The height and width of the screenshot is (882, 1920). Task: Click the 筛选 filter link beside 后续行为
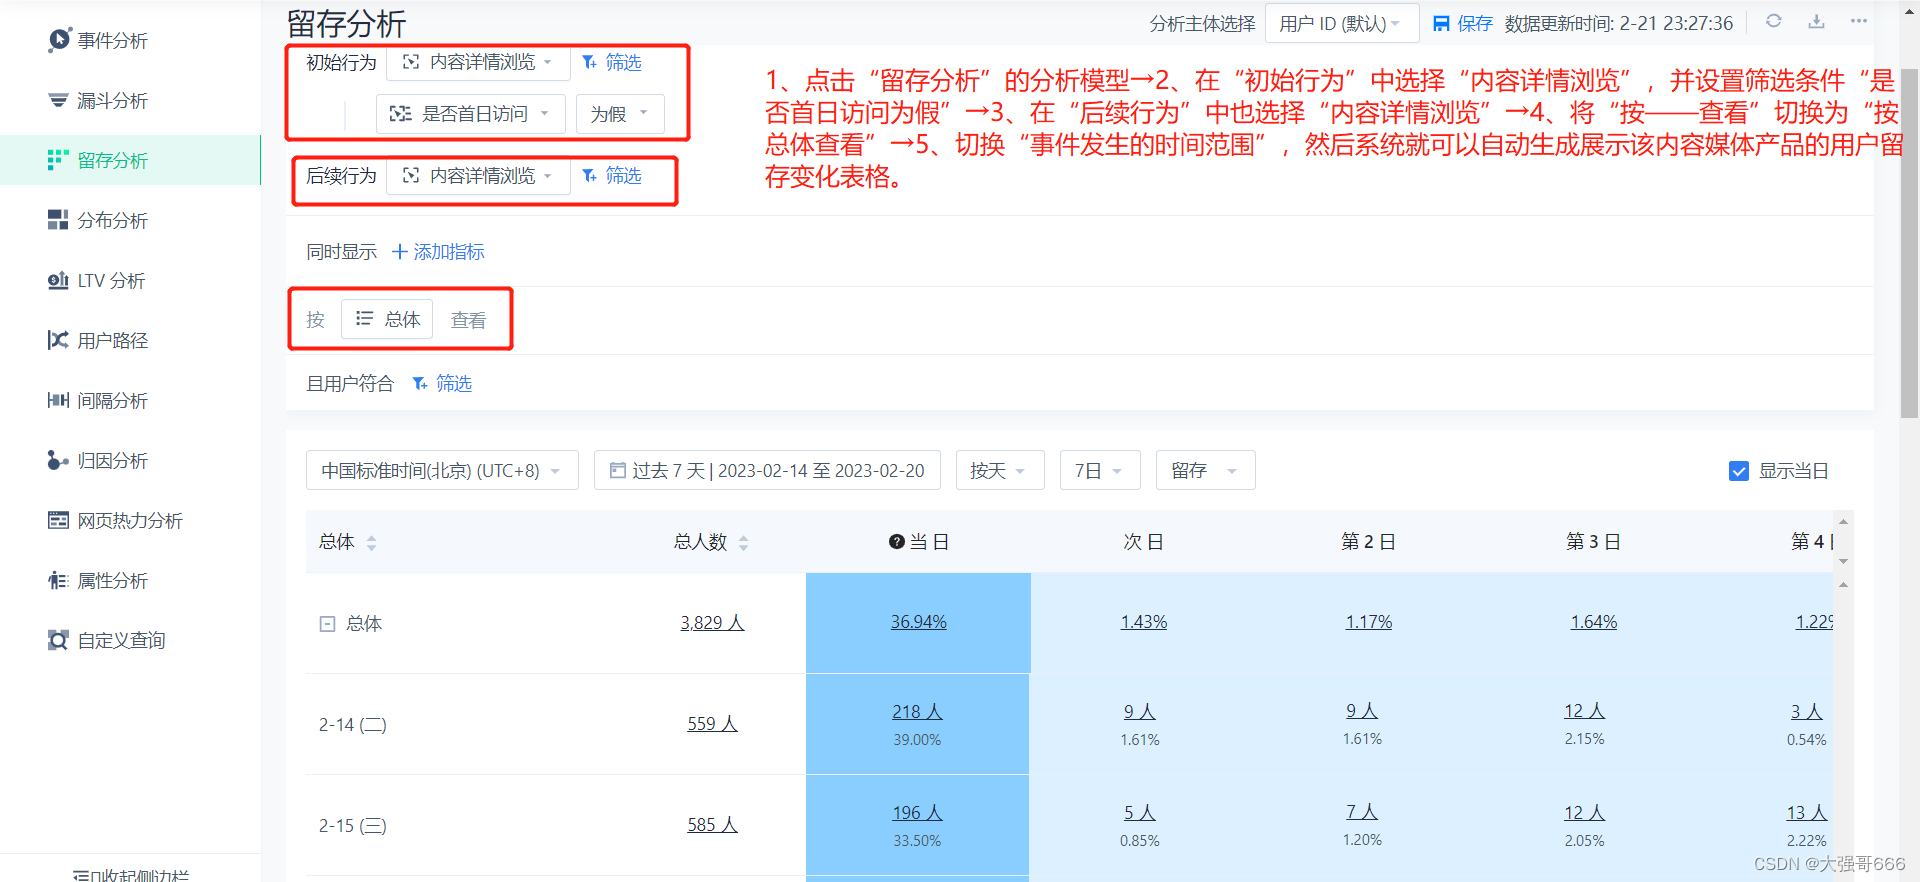click(612, 175)
